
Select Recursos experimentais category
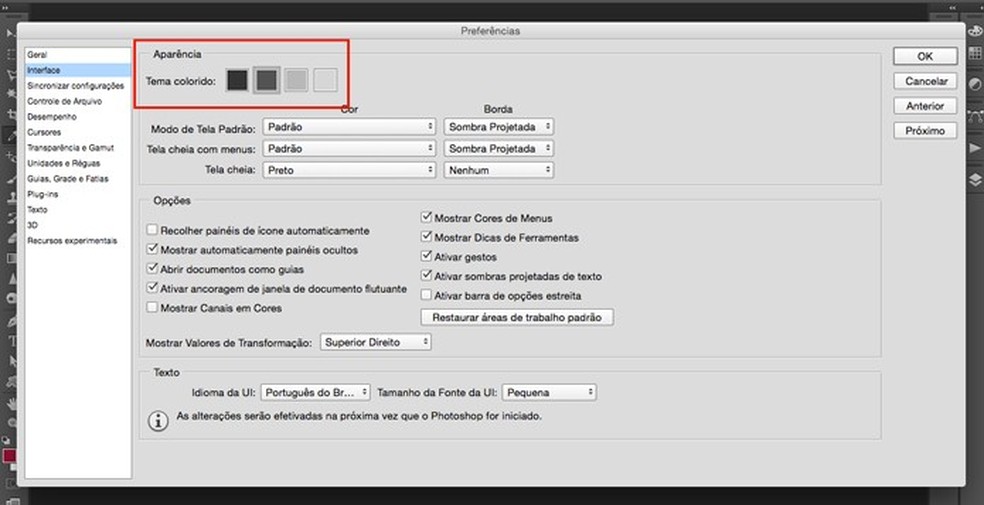[78, 241]
